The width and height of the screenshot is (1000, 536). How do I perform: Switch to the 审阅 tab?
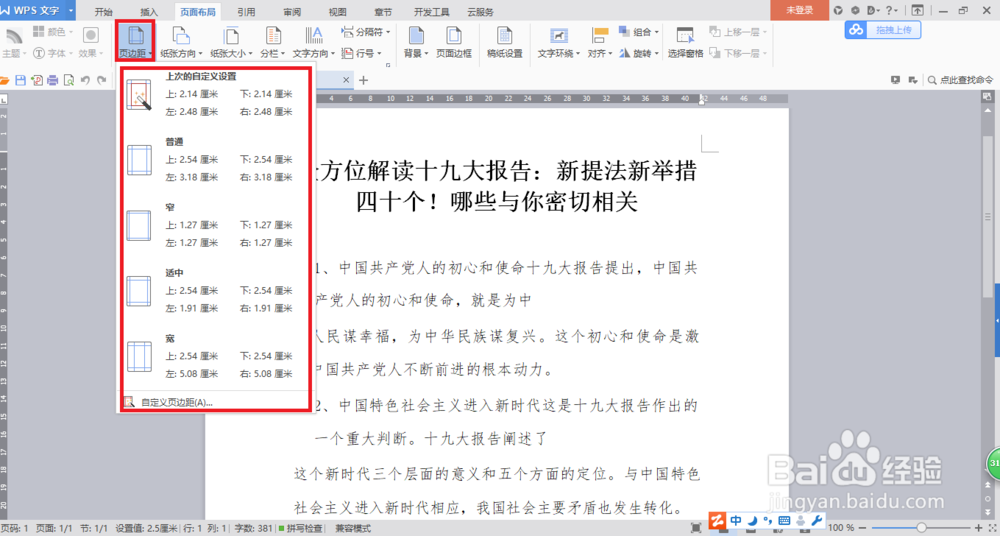pyautogui.click(x=293, y=11)
